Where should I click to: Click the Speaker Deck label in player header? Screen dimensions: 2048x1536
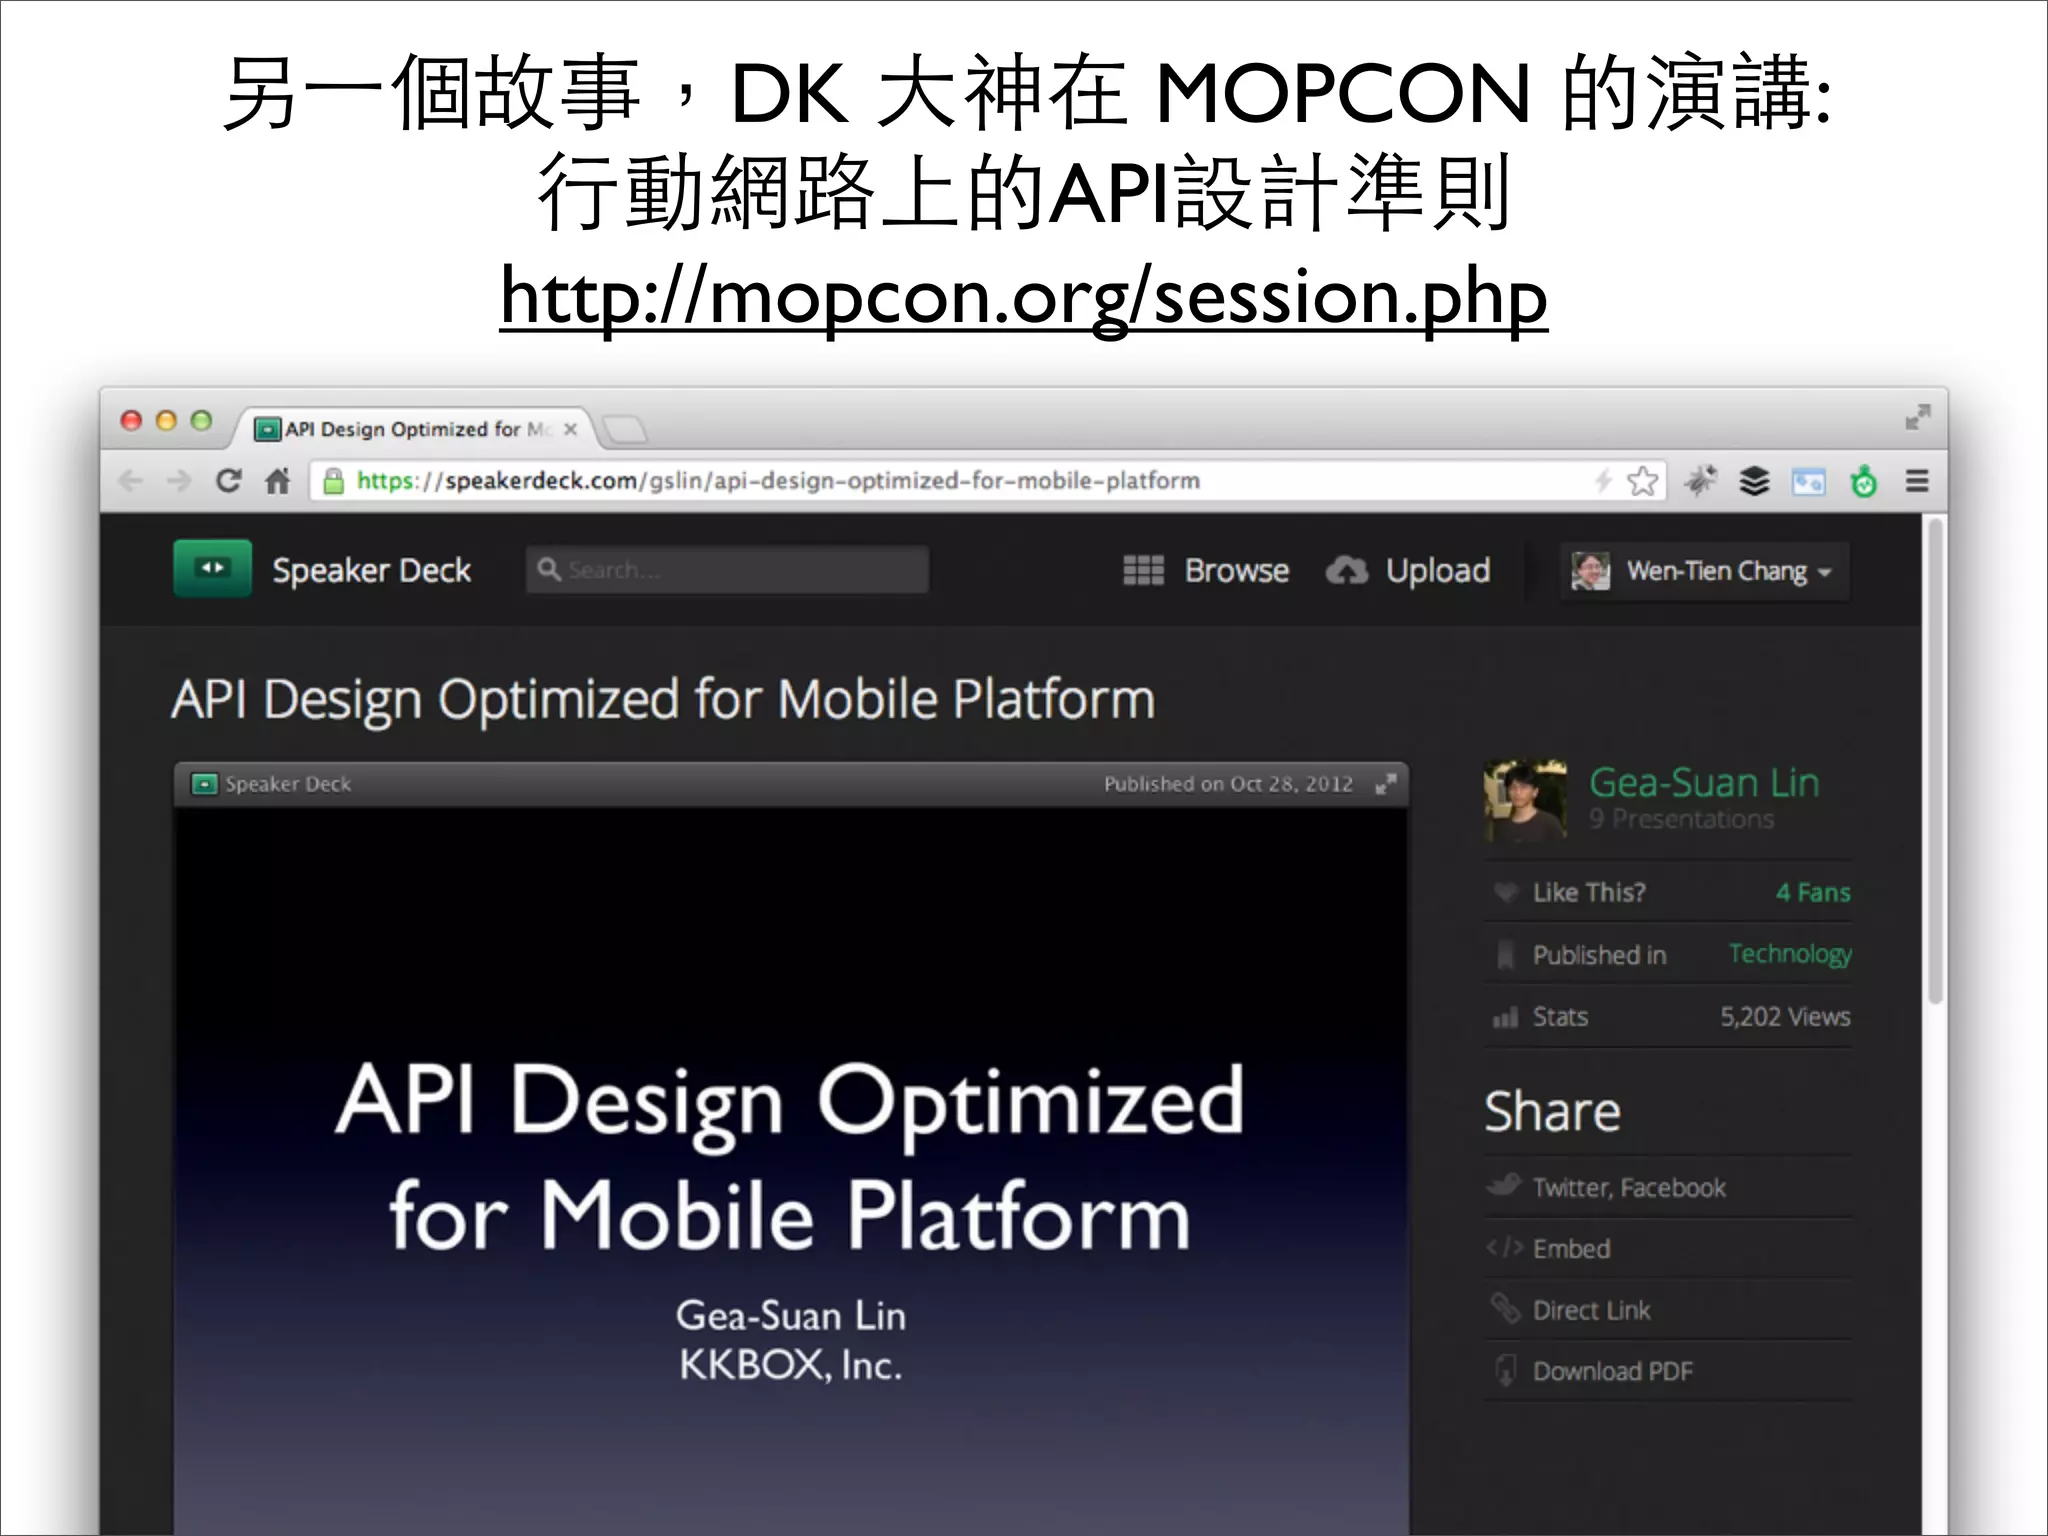288,784
